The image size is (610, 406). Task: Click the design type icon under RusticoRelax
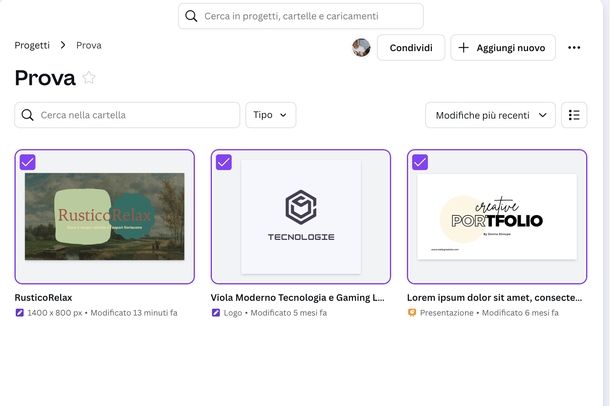pyautogui.click(x=19, y=313)
